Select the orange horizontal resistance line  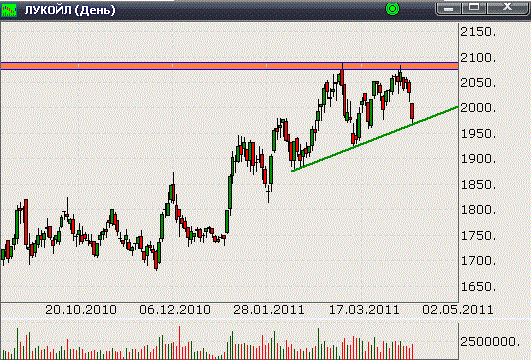pyautogui.click(x=229, y=66)
